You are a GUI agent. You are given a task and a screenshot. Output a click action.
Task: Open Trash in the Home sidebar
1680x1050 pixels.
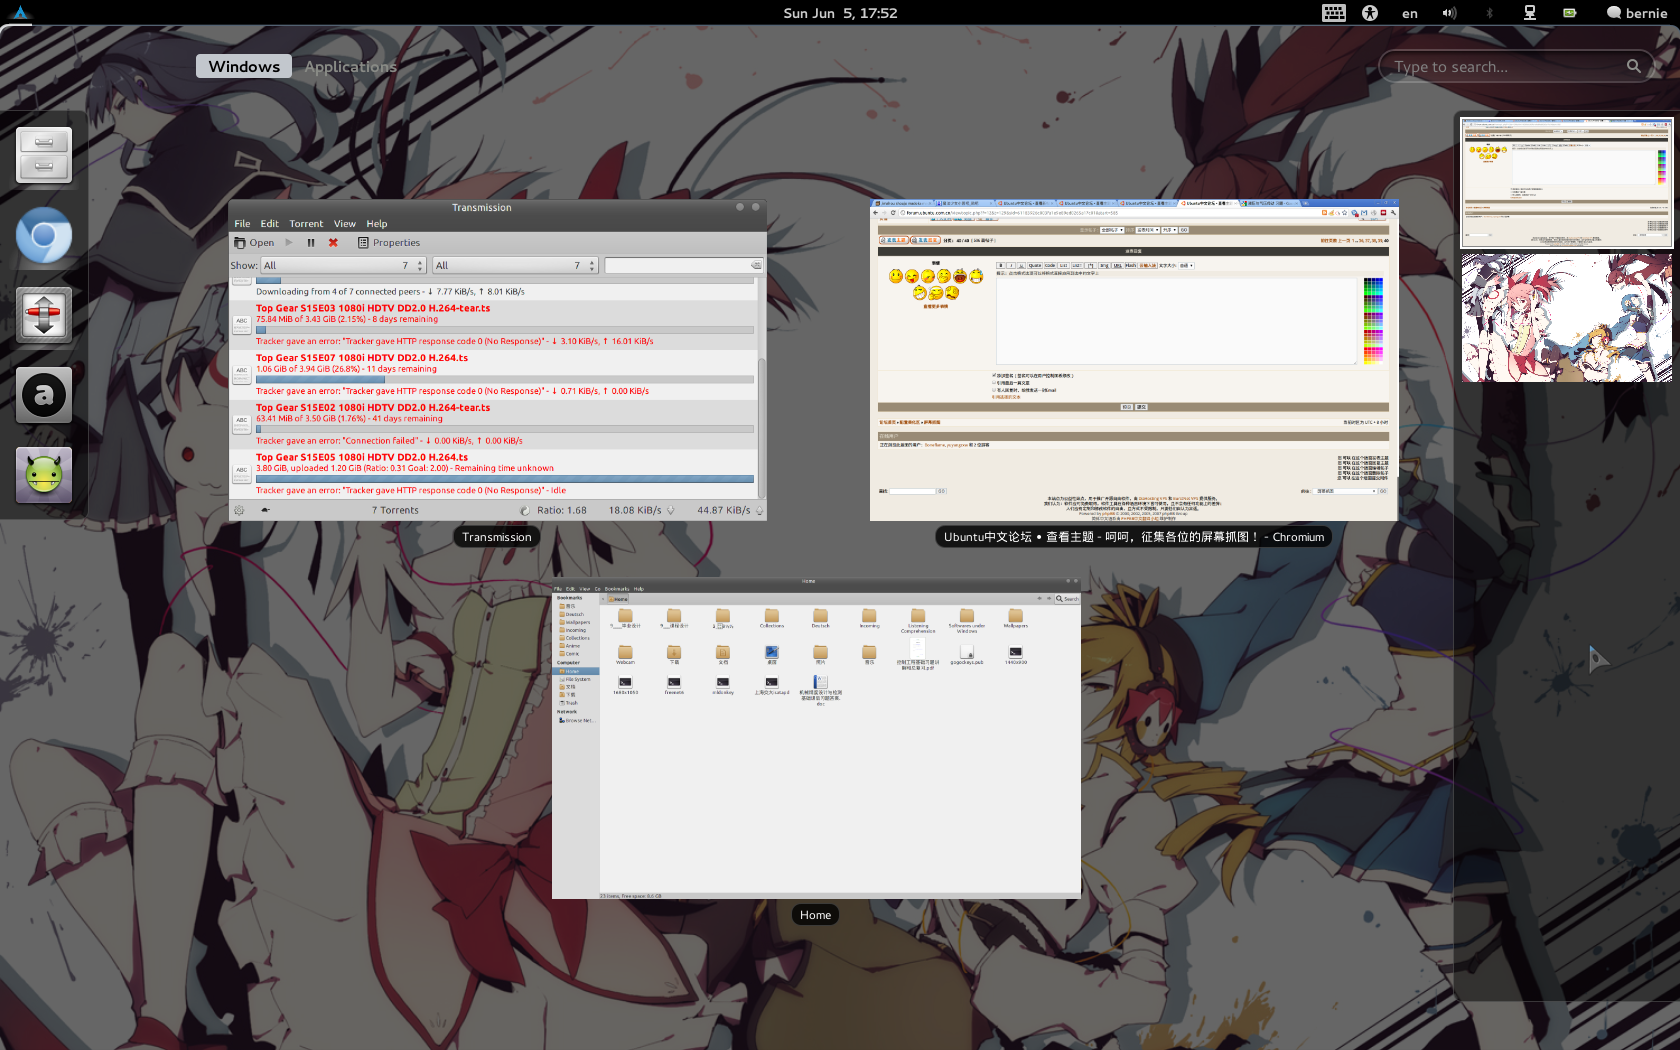(x=570, y=703)
